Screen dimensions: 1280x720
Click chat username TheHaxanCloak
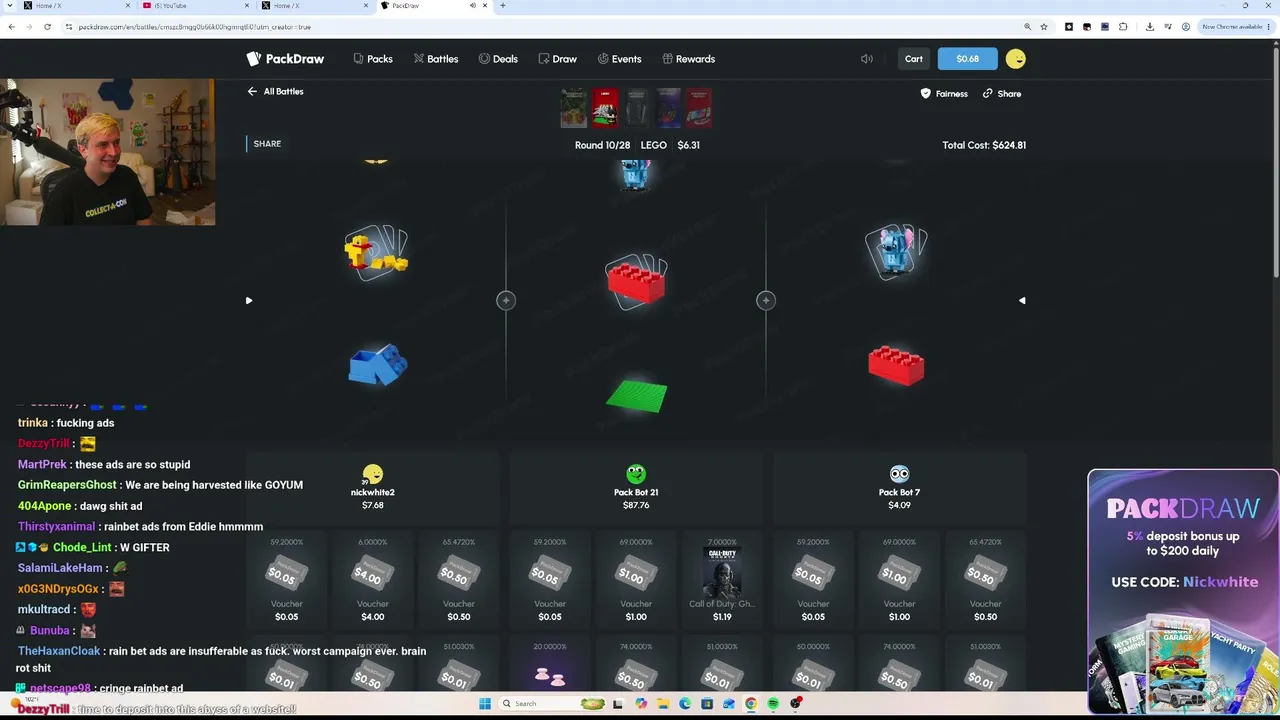(x=59, y=651)
